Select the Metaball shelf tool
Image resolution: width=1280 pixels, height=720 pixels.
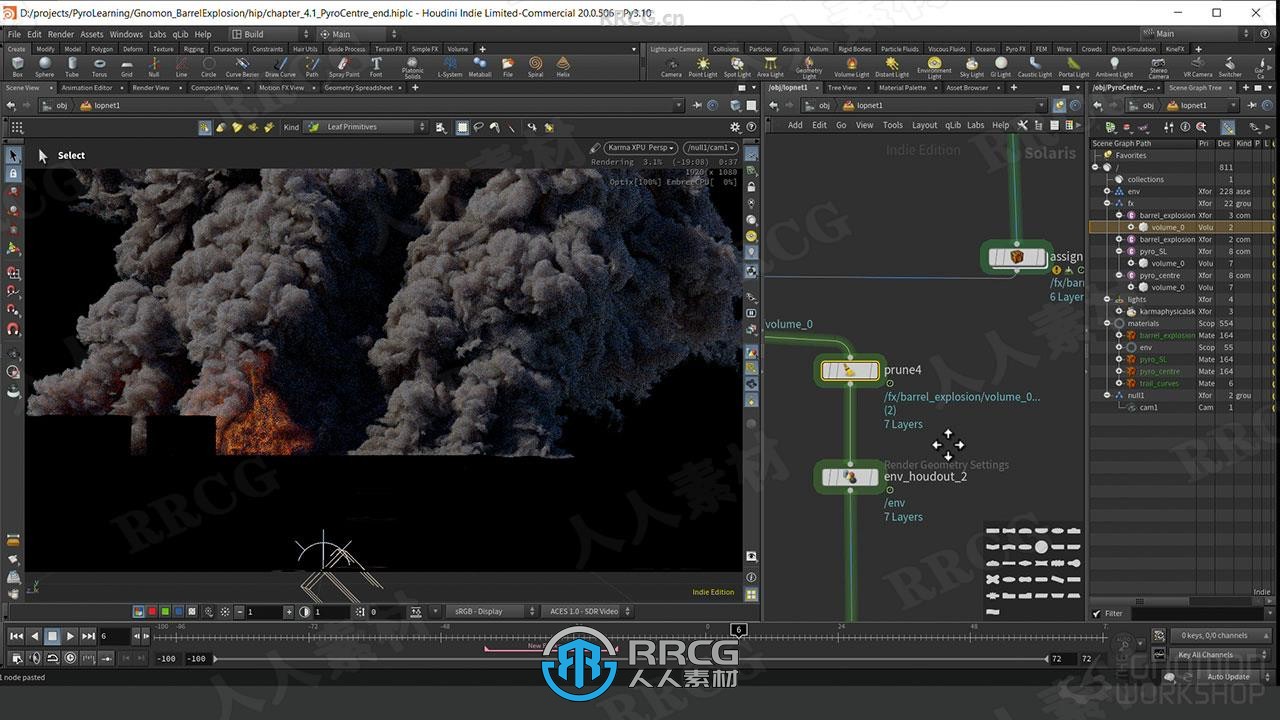click(x=480, y=66)
